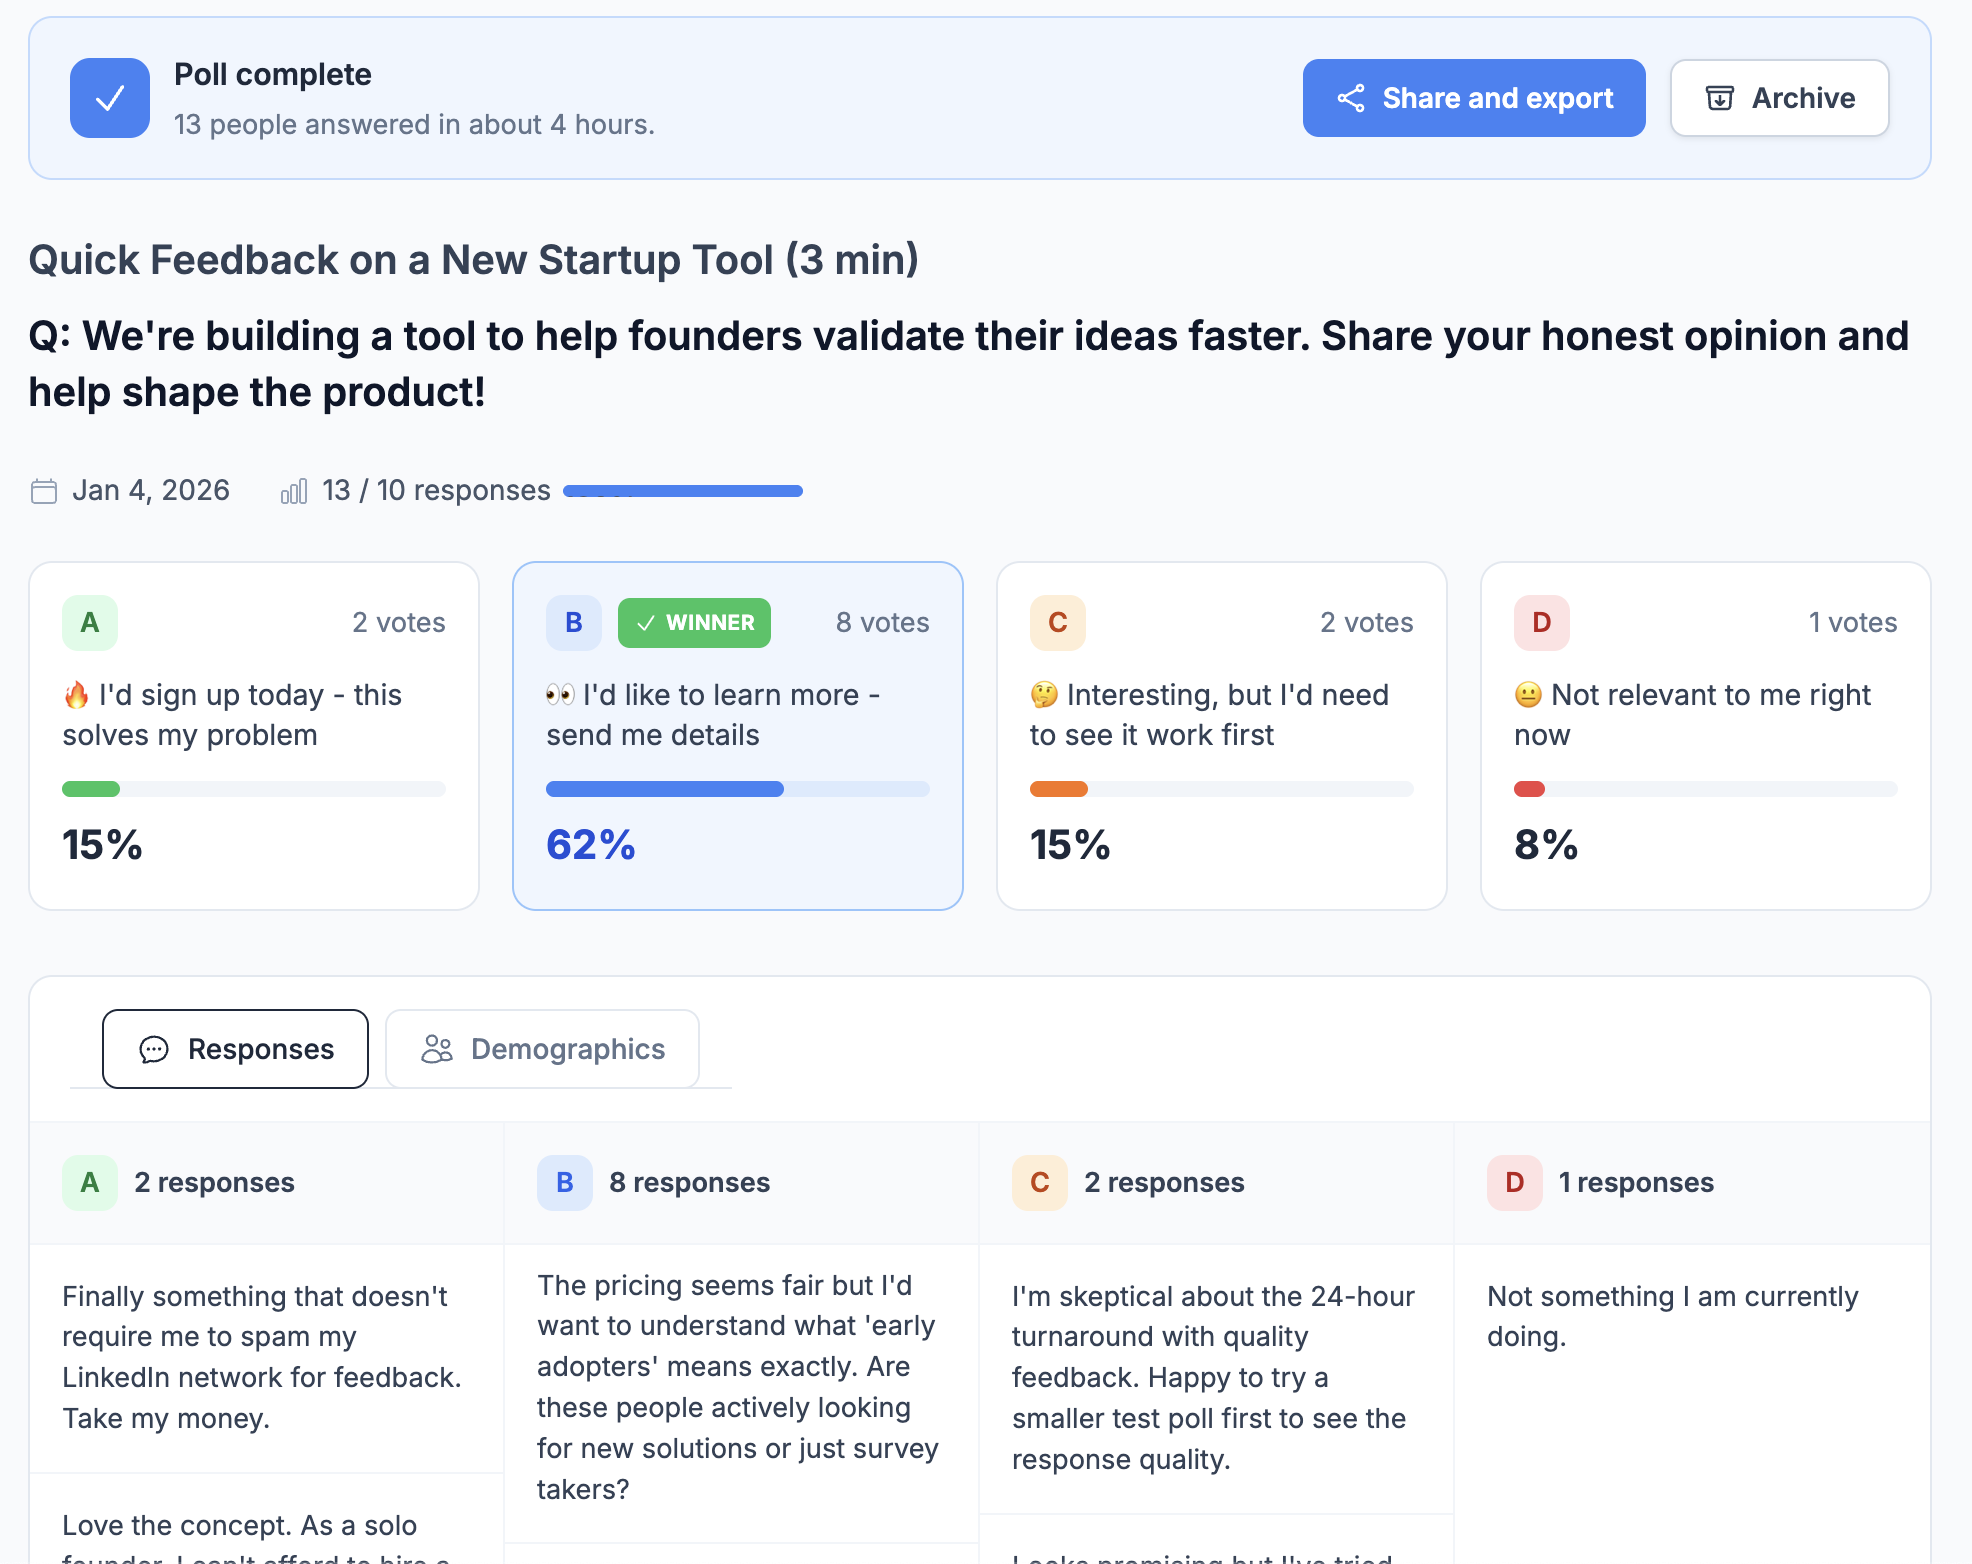Click the Archive button
Image resolution: width=1972 pixels, height=1564 pixels.
1779,98
